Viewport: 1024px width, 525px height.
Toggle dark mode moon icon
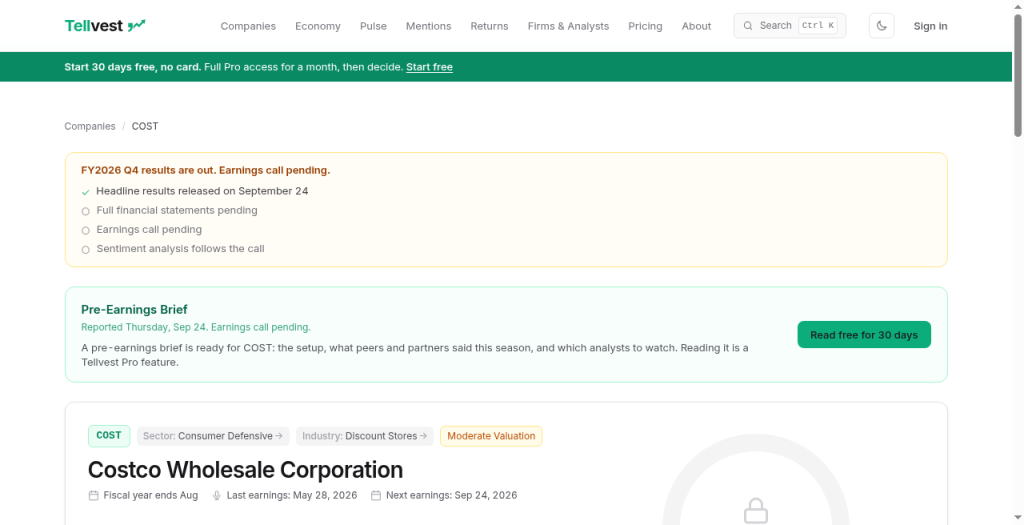pos(881,25)
